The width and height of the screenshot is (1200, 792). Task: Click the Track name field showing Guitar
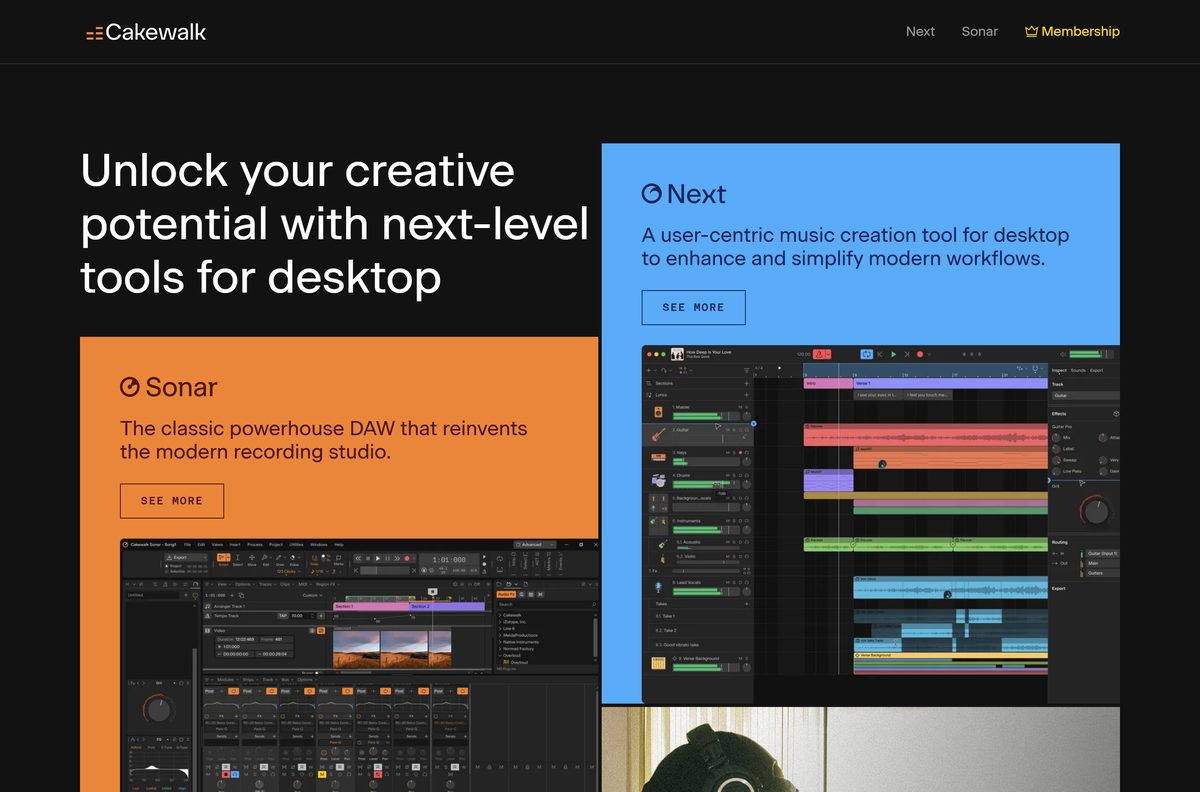pos(1086,396)
